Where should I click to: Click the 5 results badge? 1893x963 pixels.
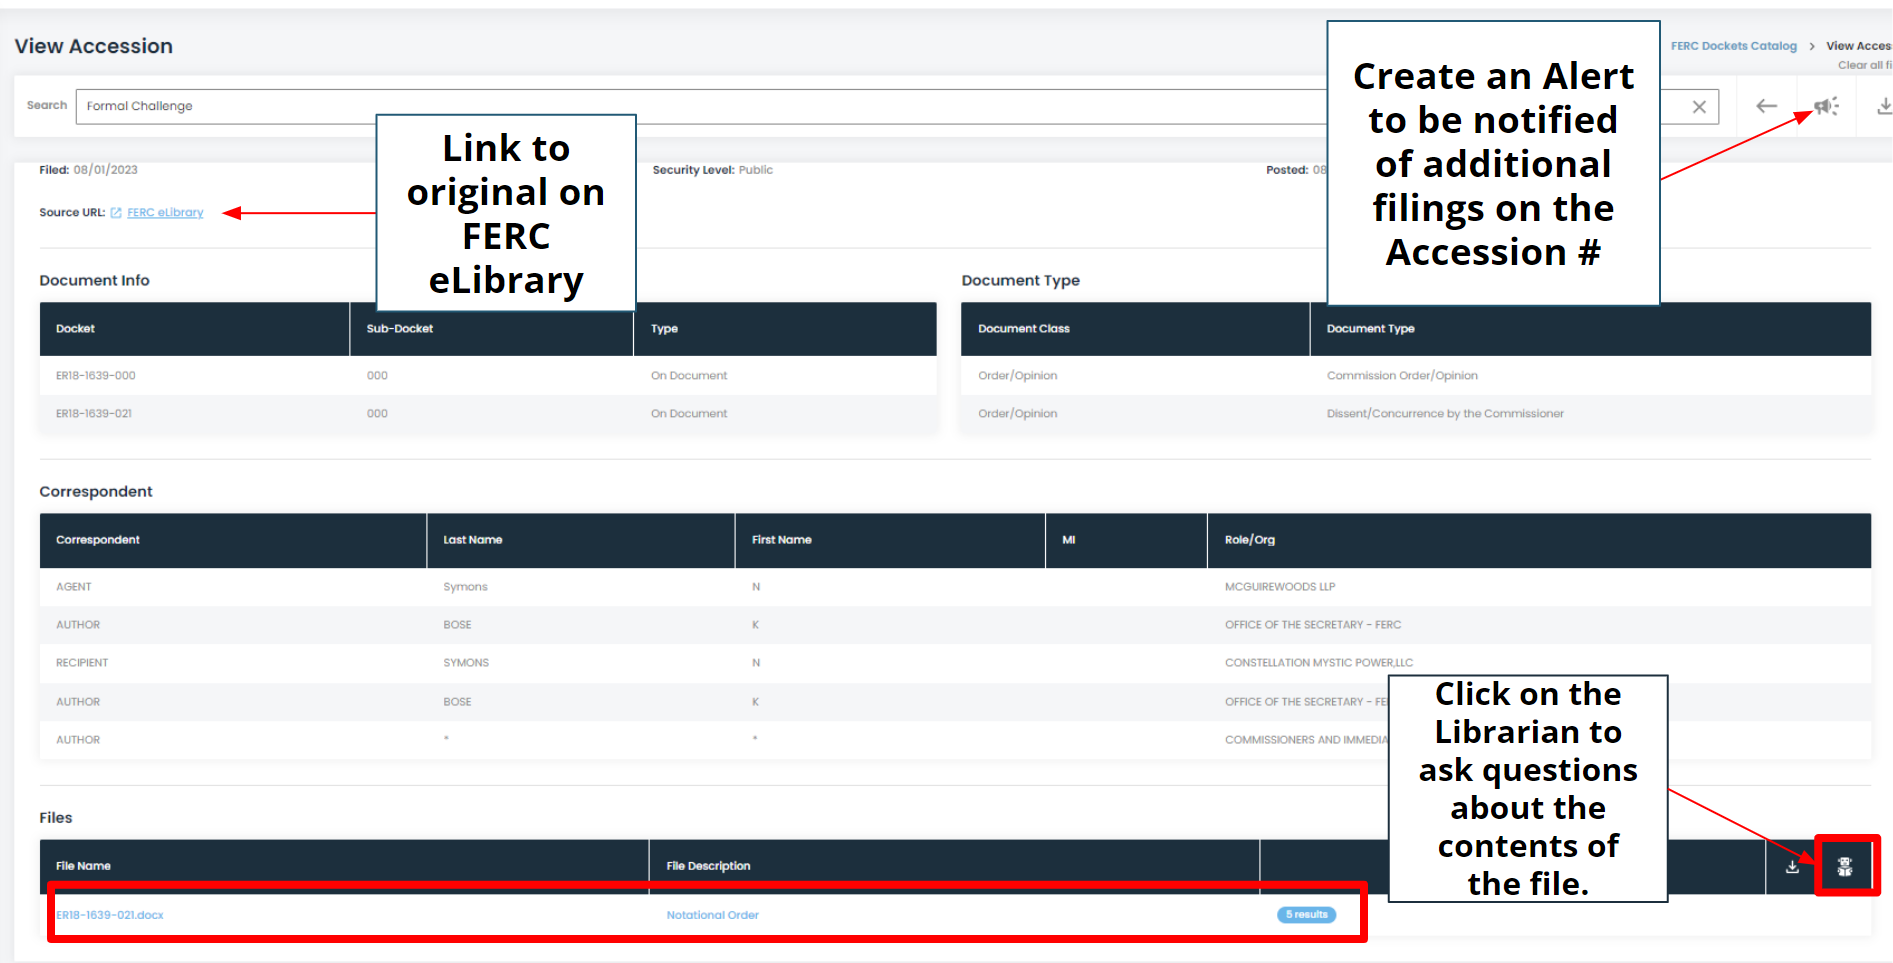tap(1306, 915)
